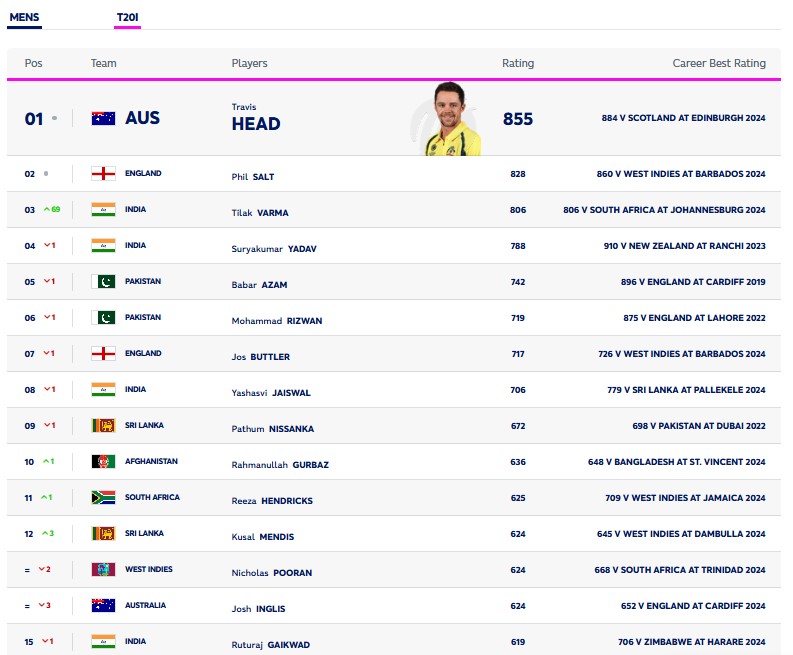Open Suryakumar Yadav's player profile
793x655 pixels.
click(x=273, y=249)
